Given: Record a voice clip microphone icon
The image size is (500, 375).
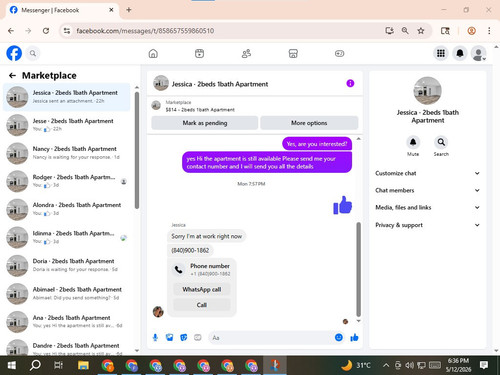Looking at the screenshot, I should coord(155,338).
